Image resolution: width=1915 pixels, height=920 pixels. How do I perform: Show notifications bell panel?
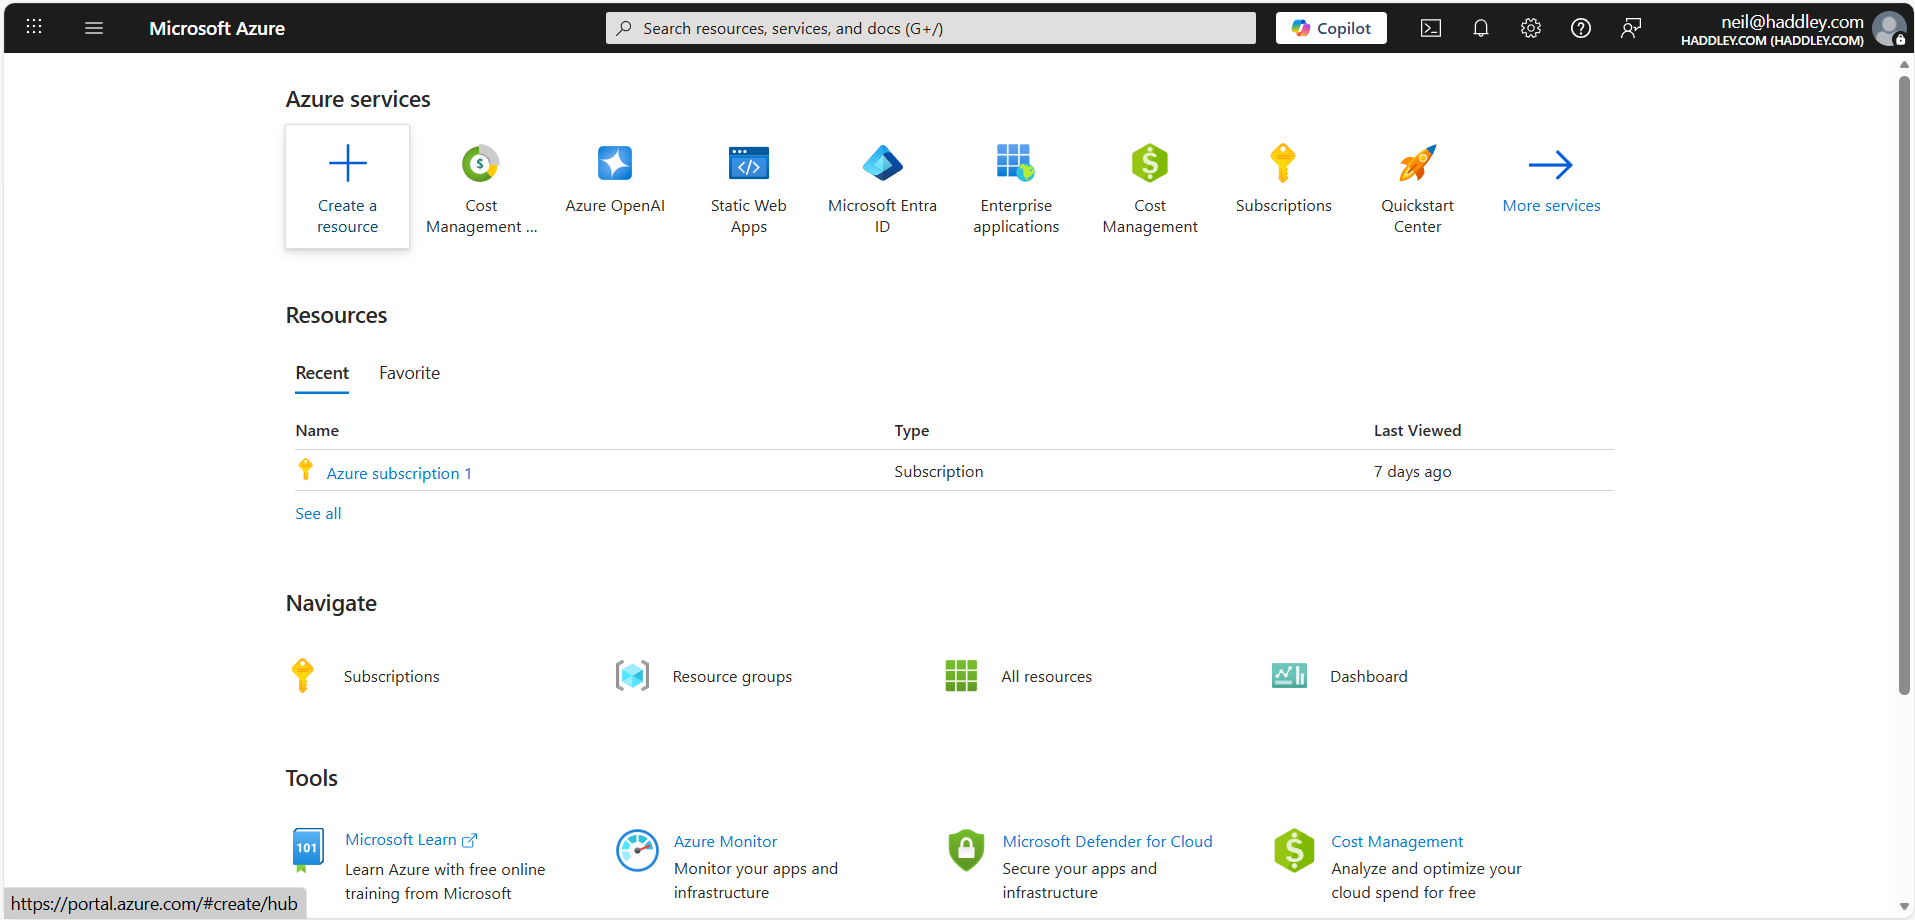click(1481, 28)
